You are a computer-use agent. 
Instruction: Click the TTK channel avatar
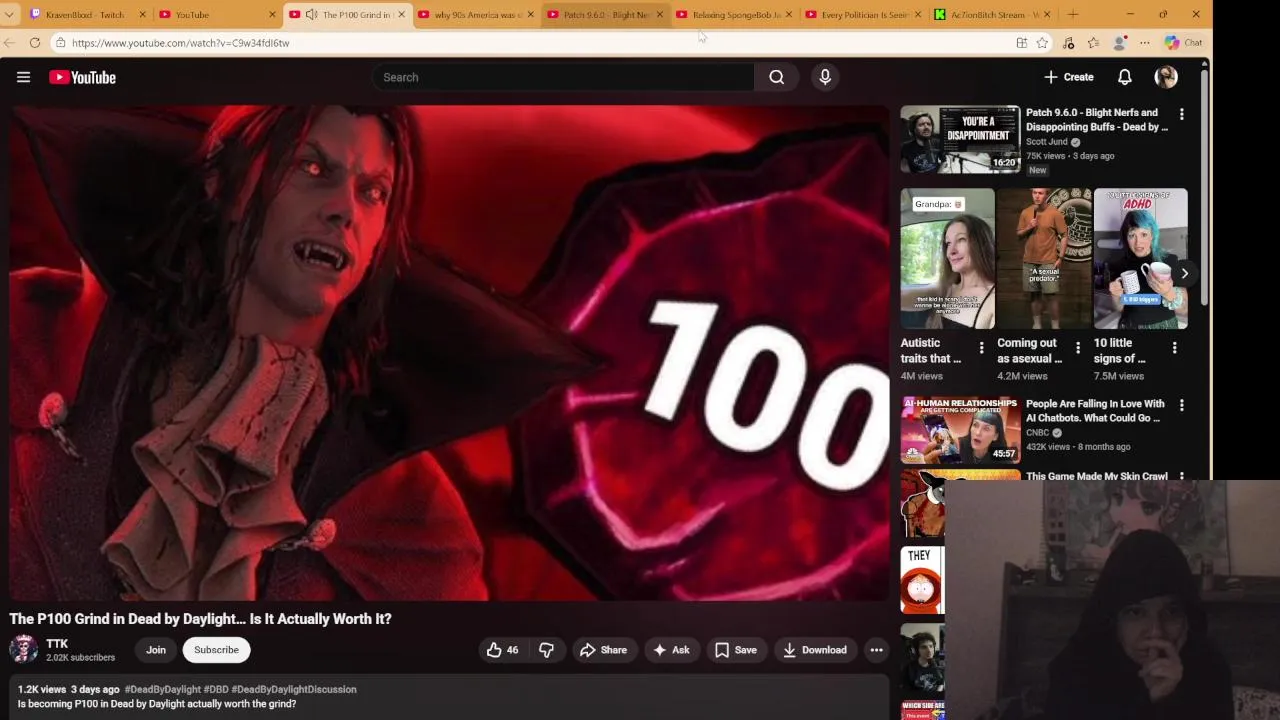(23, 650)
